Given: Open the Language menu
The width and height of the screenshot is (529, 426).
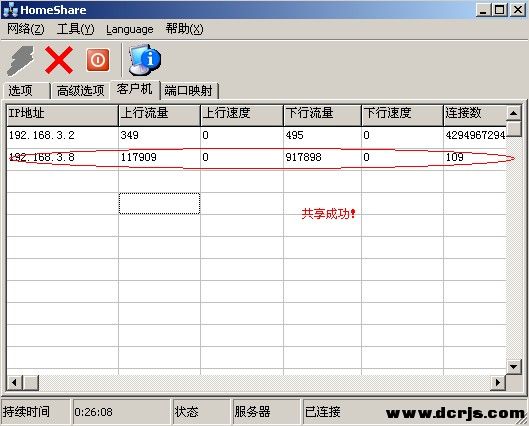Looking at the screenshot, I should click(x=130, y=29).
